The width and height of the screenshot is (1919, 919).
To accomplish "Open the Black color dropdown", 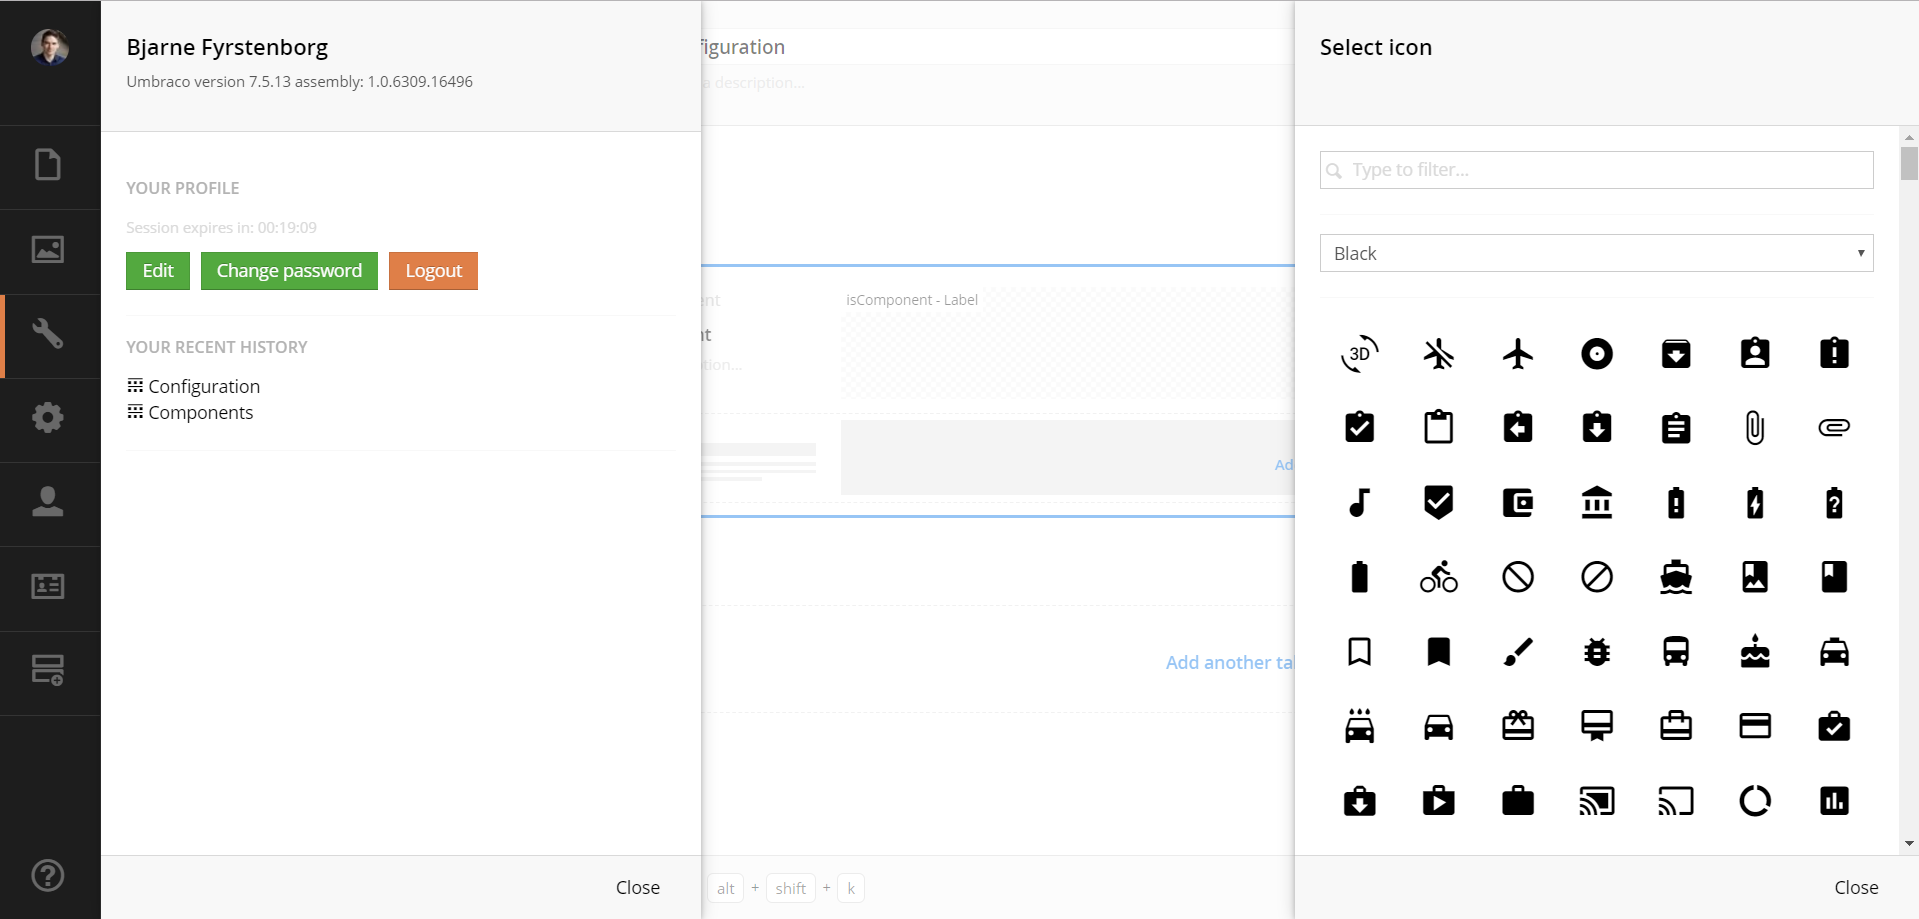I will [x=1596, y=253].
